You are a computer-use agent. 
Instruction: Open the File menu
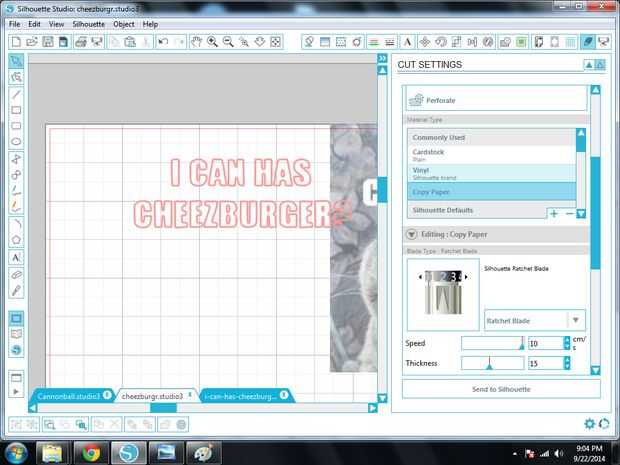tap(15, 24)
